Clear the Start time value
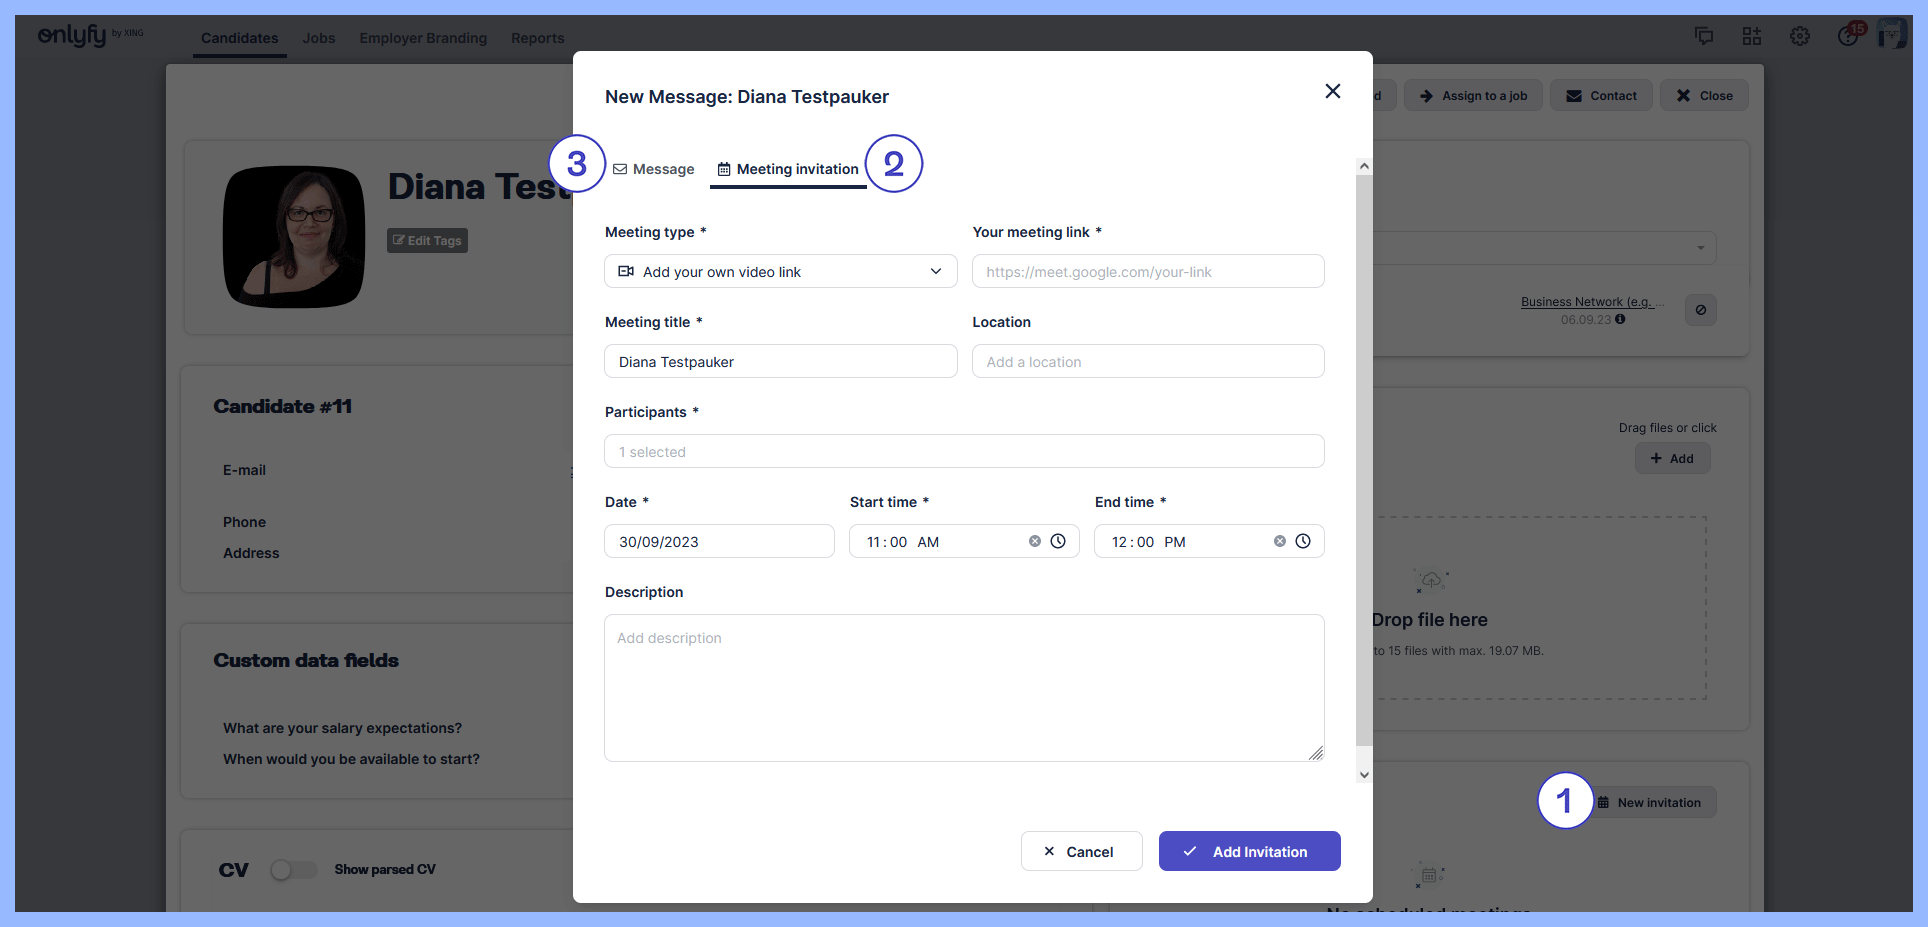The height and width of the screenshot is (927, 1928). point(1035,541)
